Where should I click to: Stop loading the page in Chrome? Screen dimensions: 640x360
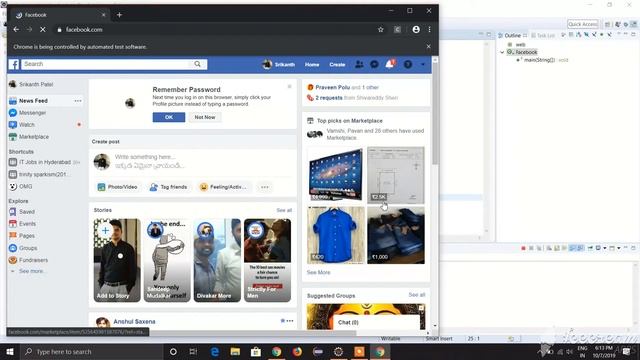click(43, 29)
